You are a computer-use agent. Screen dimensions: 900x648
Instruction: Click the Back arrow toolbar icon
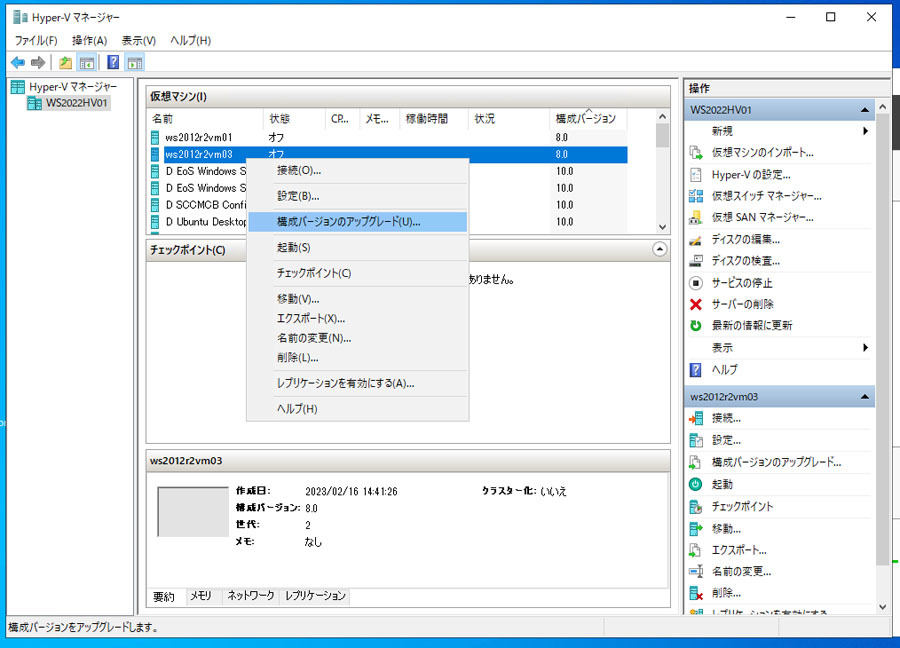(x=18, y=62)
